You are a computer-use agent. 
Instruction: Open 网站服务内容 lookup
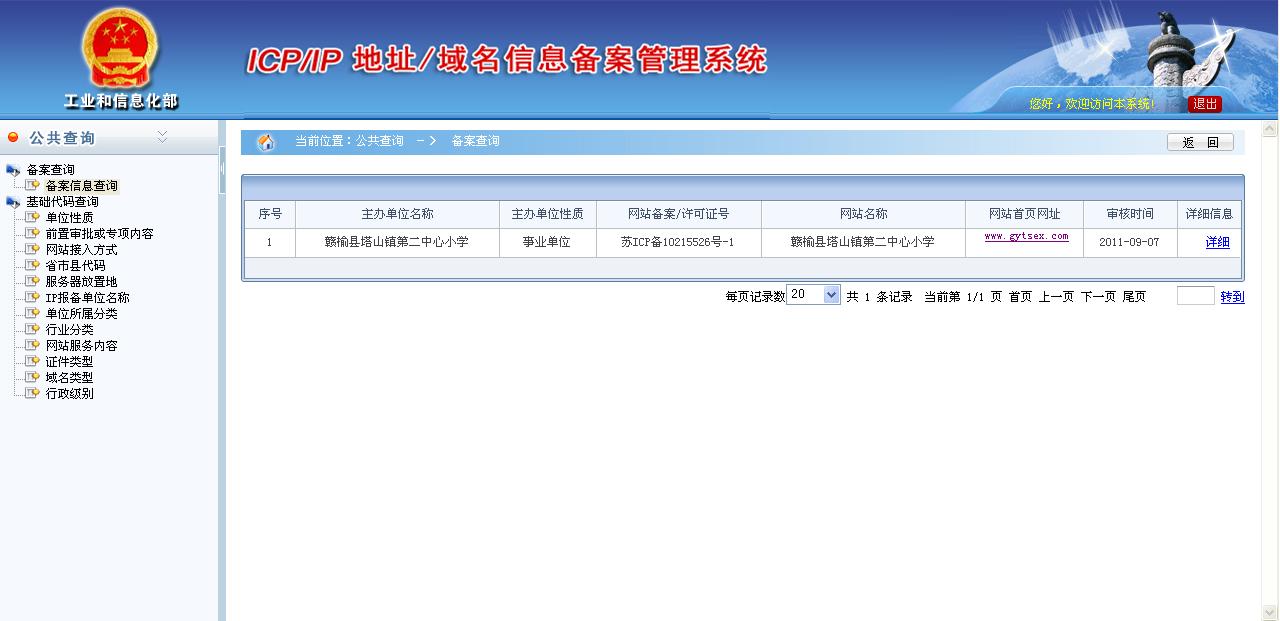click(81, 345)
